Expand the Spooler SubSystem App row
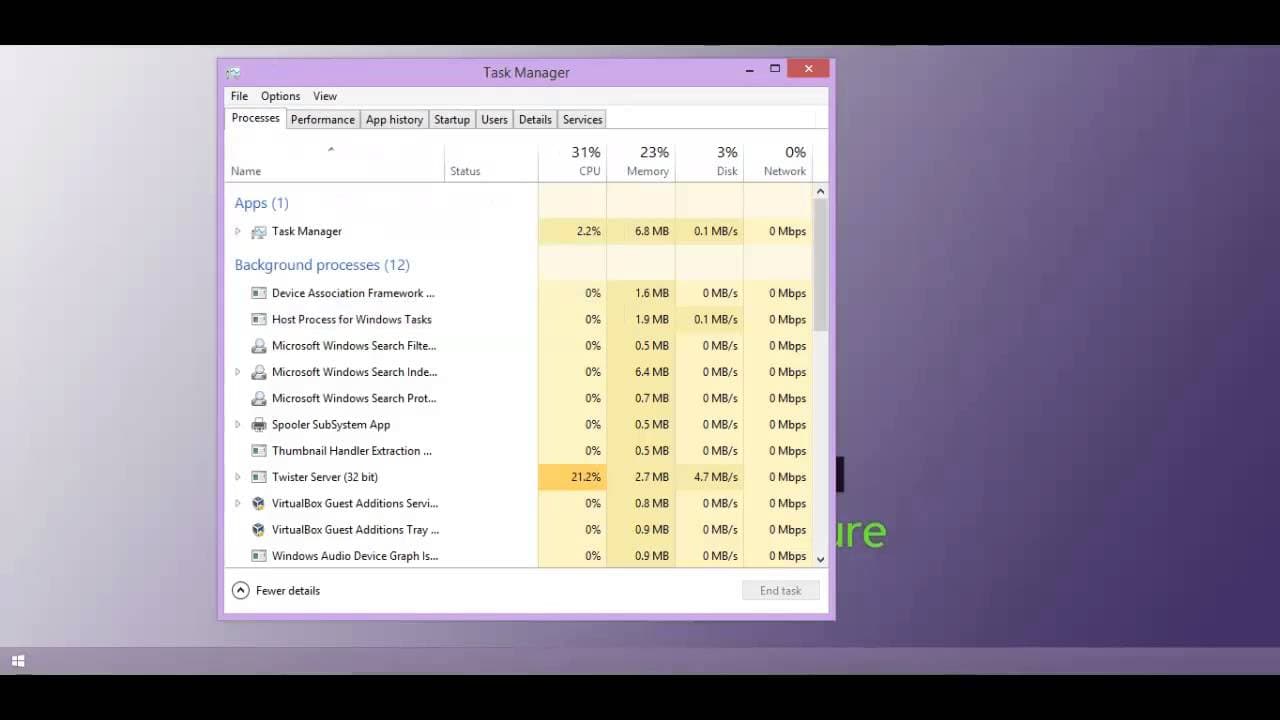Screen dimensions: 1280x720 (x=238, y=424)
